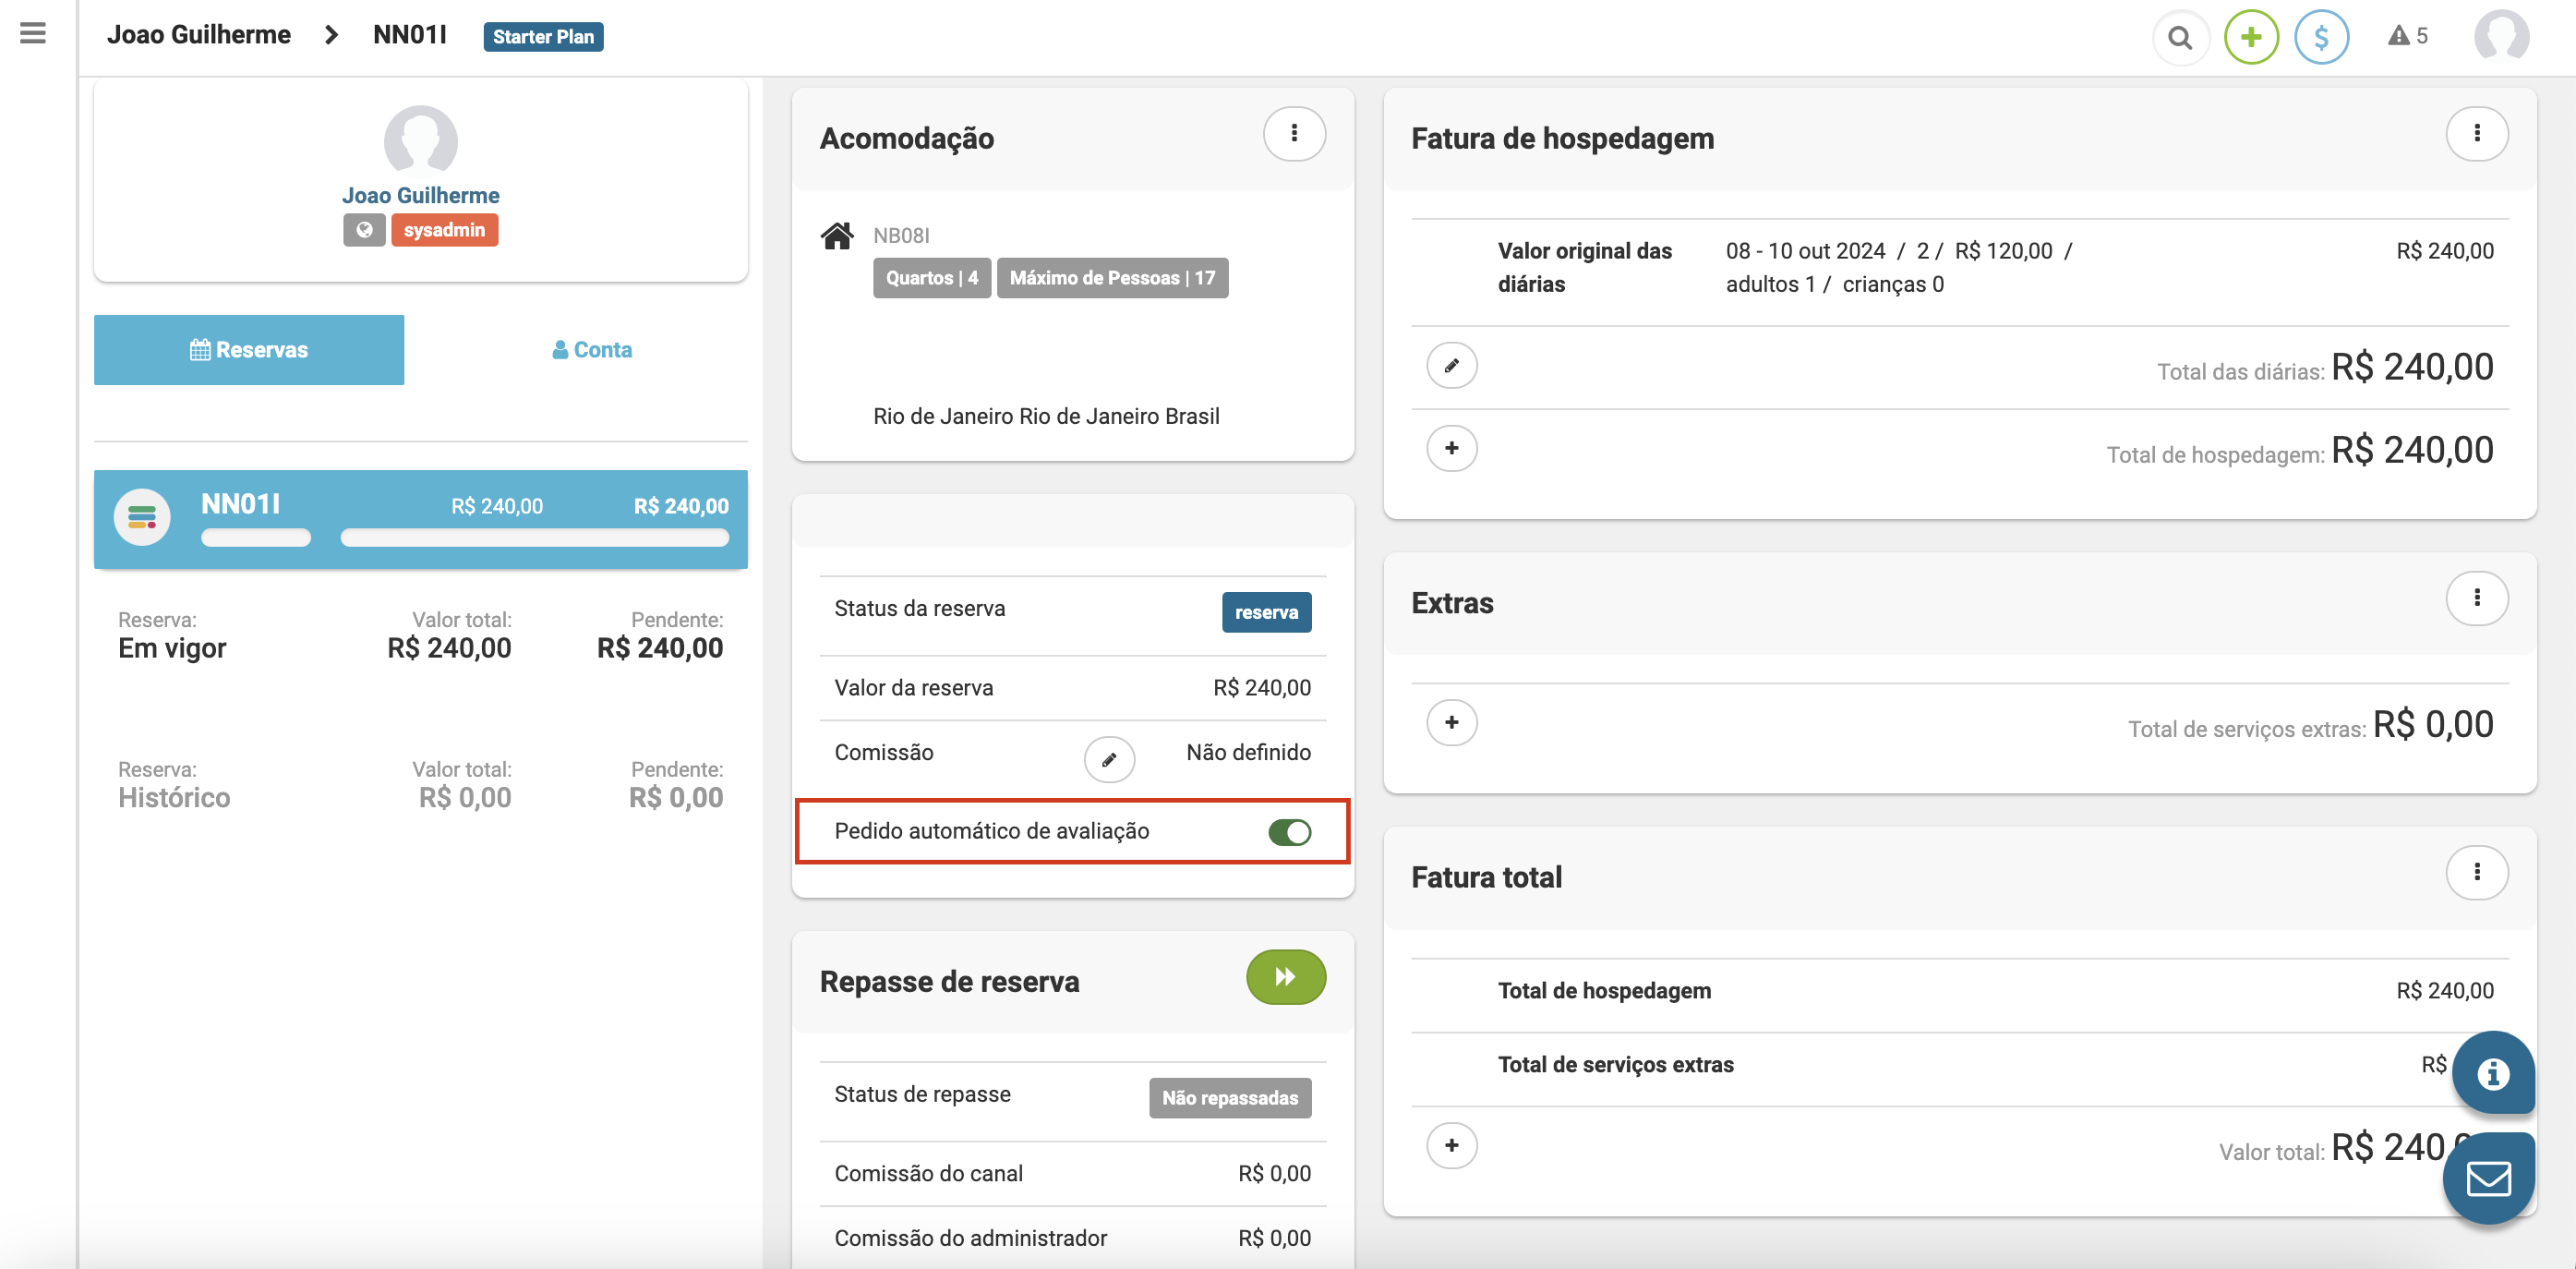Image resolution: width=2576 pixels, height=1269 pixels.
Task: Open Fatura de hospedagem options menu
Action: click(2476, 134)
